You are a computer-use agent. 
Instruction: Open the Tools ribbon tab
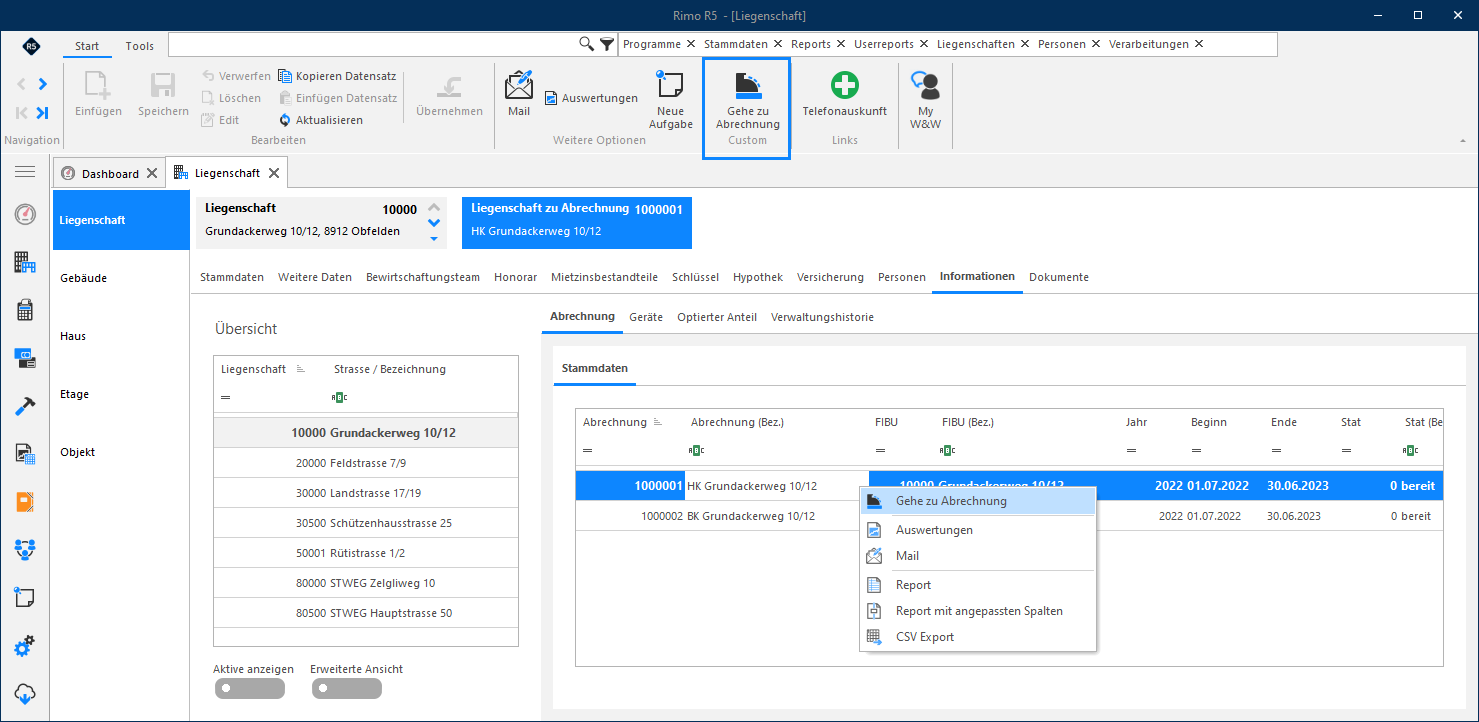140,46
